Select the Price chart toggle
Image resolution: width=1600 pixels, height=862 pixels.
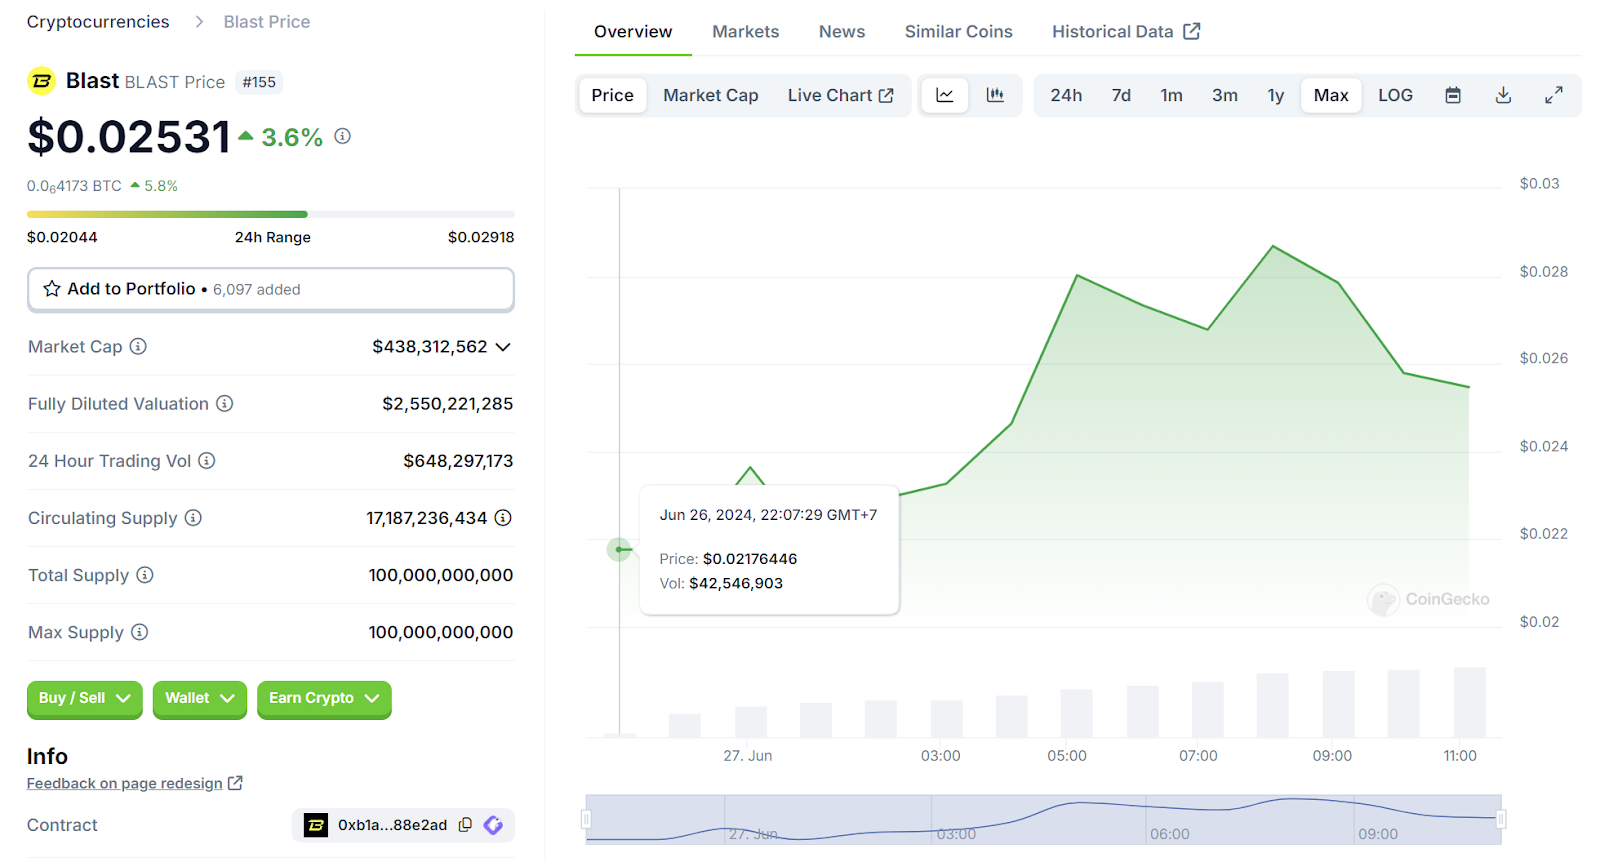click(x=612, y=95)
